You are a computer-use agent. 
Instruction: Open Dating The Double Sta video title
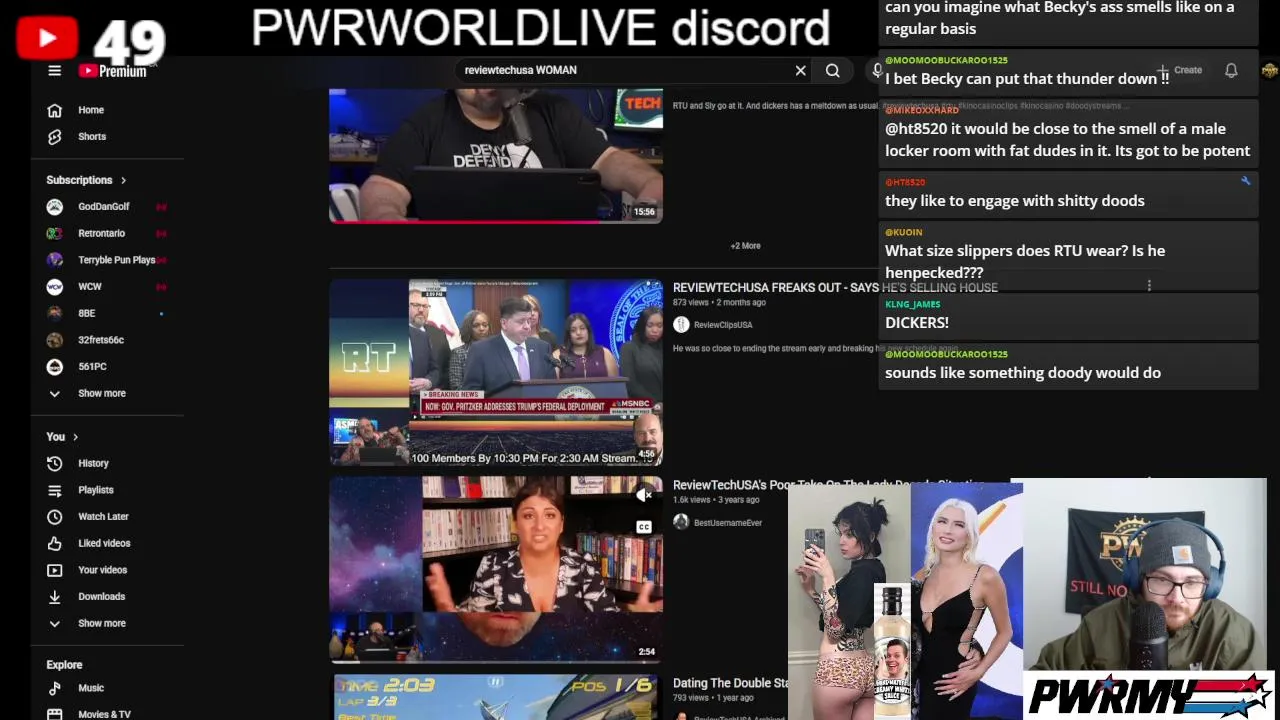point(730,683)
